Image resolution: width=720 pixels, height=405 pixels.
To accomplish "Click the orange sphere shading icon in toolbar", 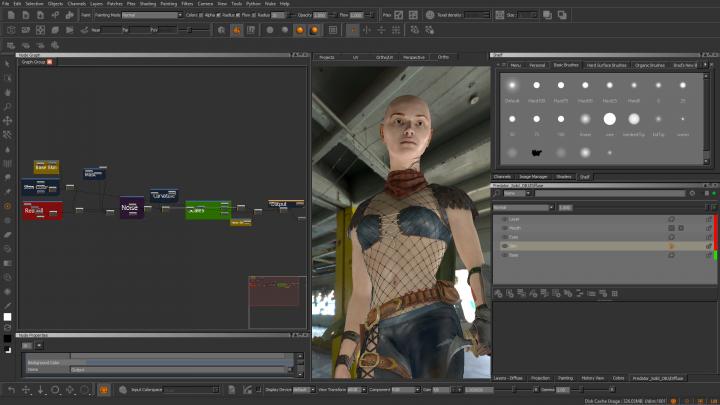I will pyautogui.click(x=298, y=30).
